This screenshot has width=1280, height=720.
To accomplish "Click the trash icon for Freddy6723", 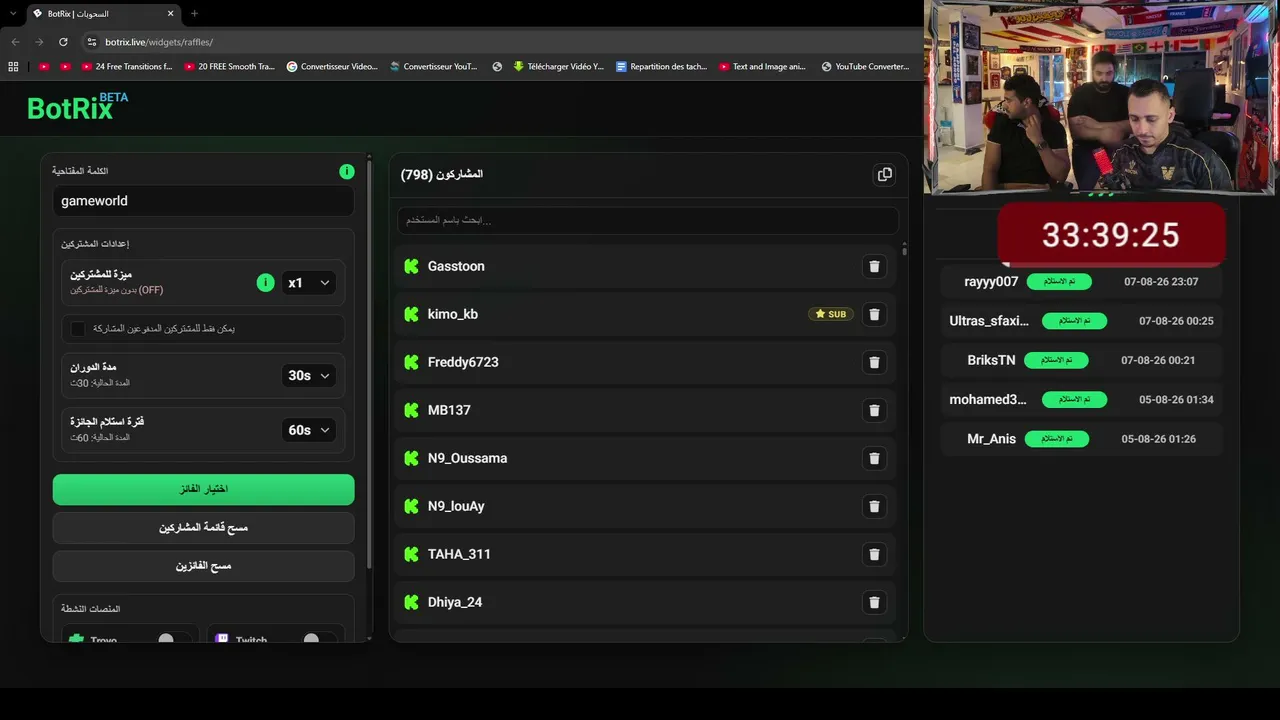I will (874, 362).
